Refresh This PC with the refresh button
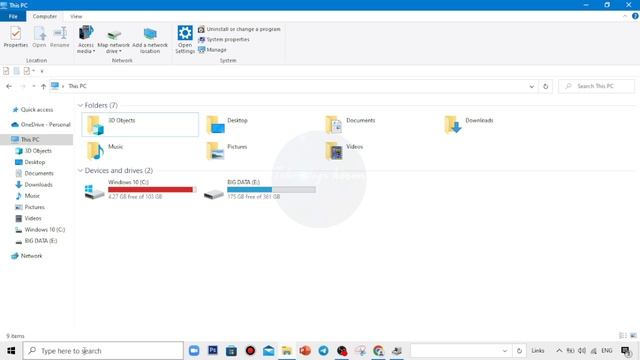The image size is (640, 360). (545, 87)
